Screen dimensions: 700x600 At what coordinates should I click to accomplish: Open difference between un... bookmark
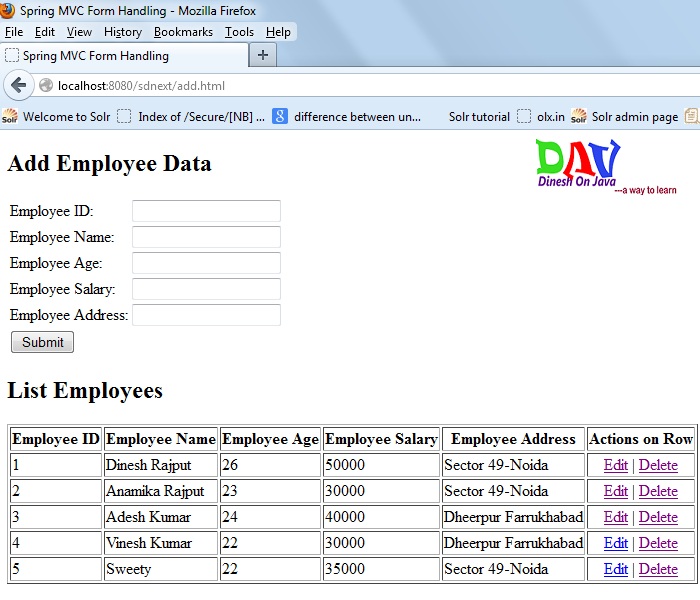click(x=347, y=117)
